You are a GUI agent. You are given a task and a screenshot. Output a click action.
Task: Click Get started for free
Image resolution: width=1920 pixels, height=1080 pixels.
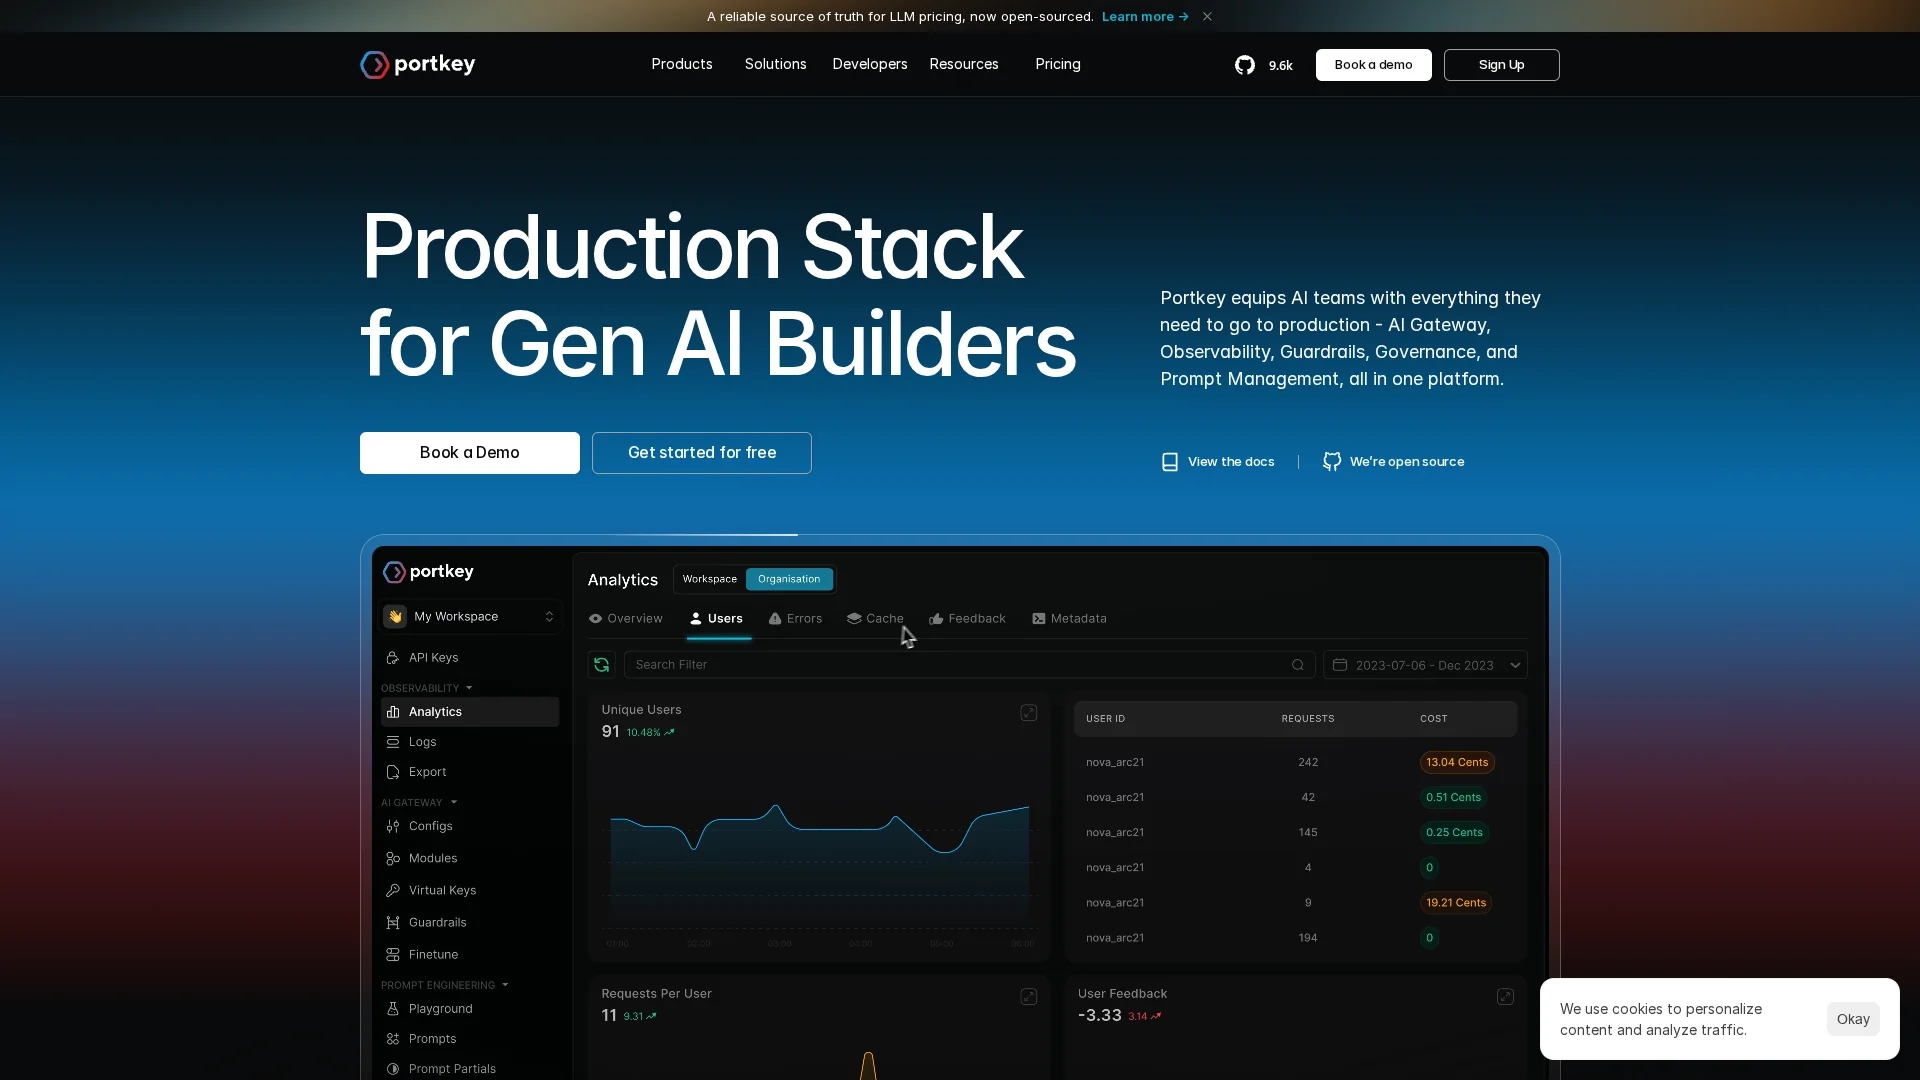tap(702, 453)
